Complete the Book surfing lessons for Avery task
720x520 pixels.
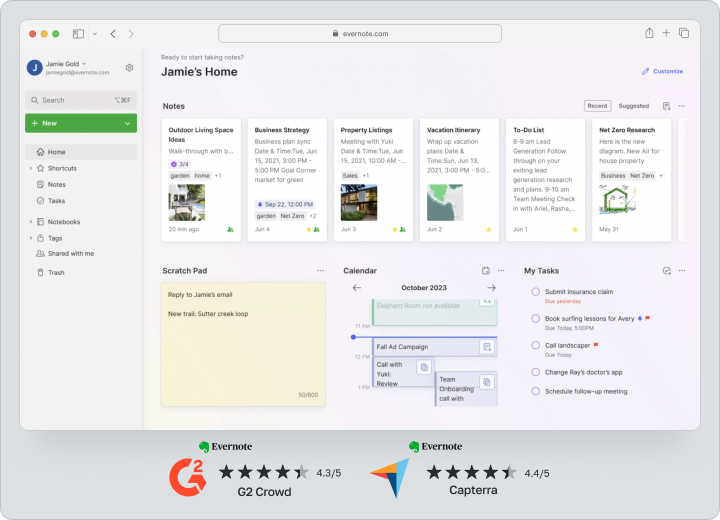click(x=535, y=318)
